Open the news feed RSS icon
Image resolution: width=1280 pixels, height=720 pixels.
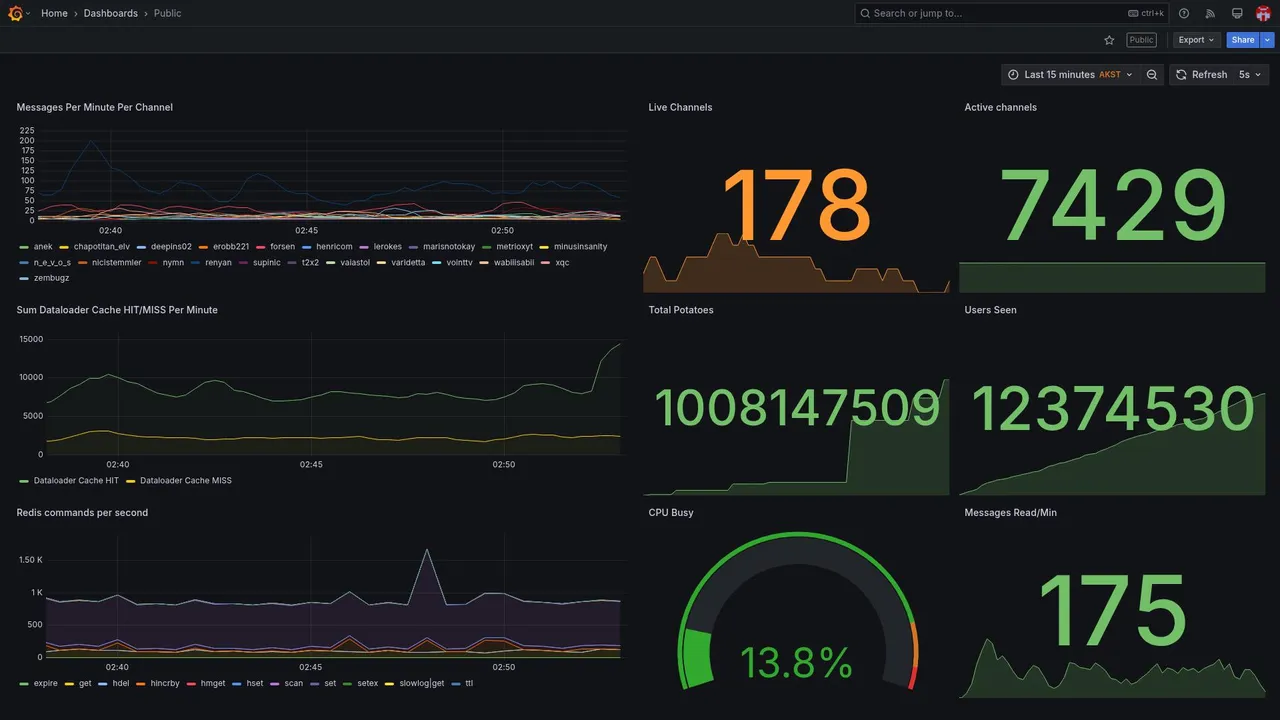click(x=1210, y=13)
